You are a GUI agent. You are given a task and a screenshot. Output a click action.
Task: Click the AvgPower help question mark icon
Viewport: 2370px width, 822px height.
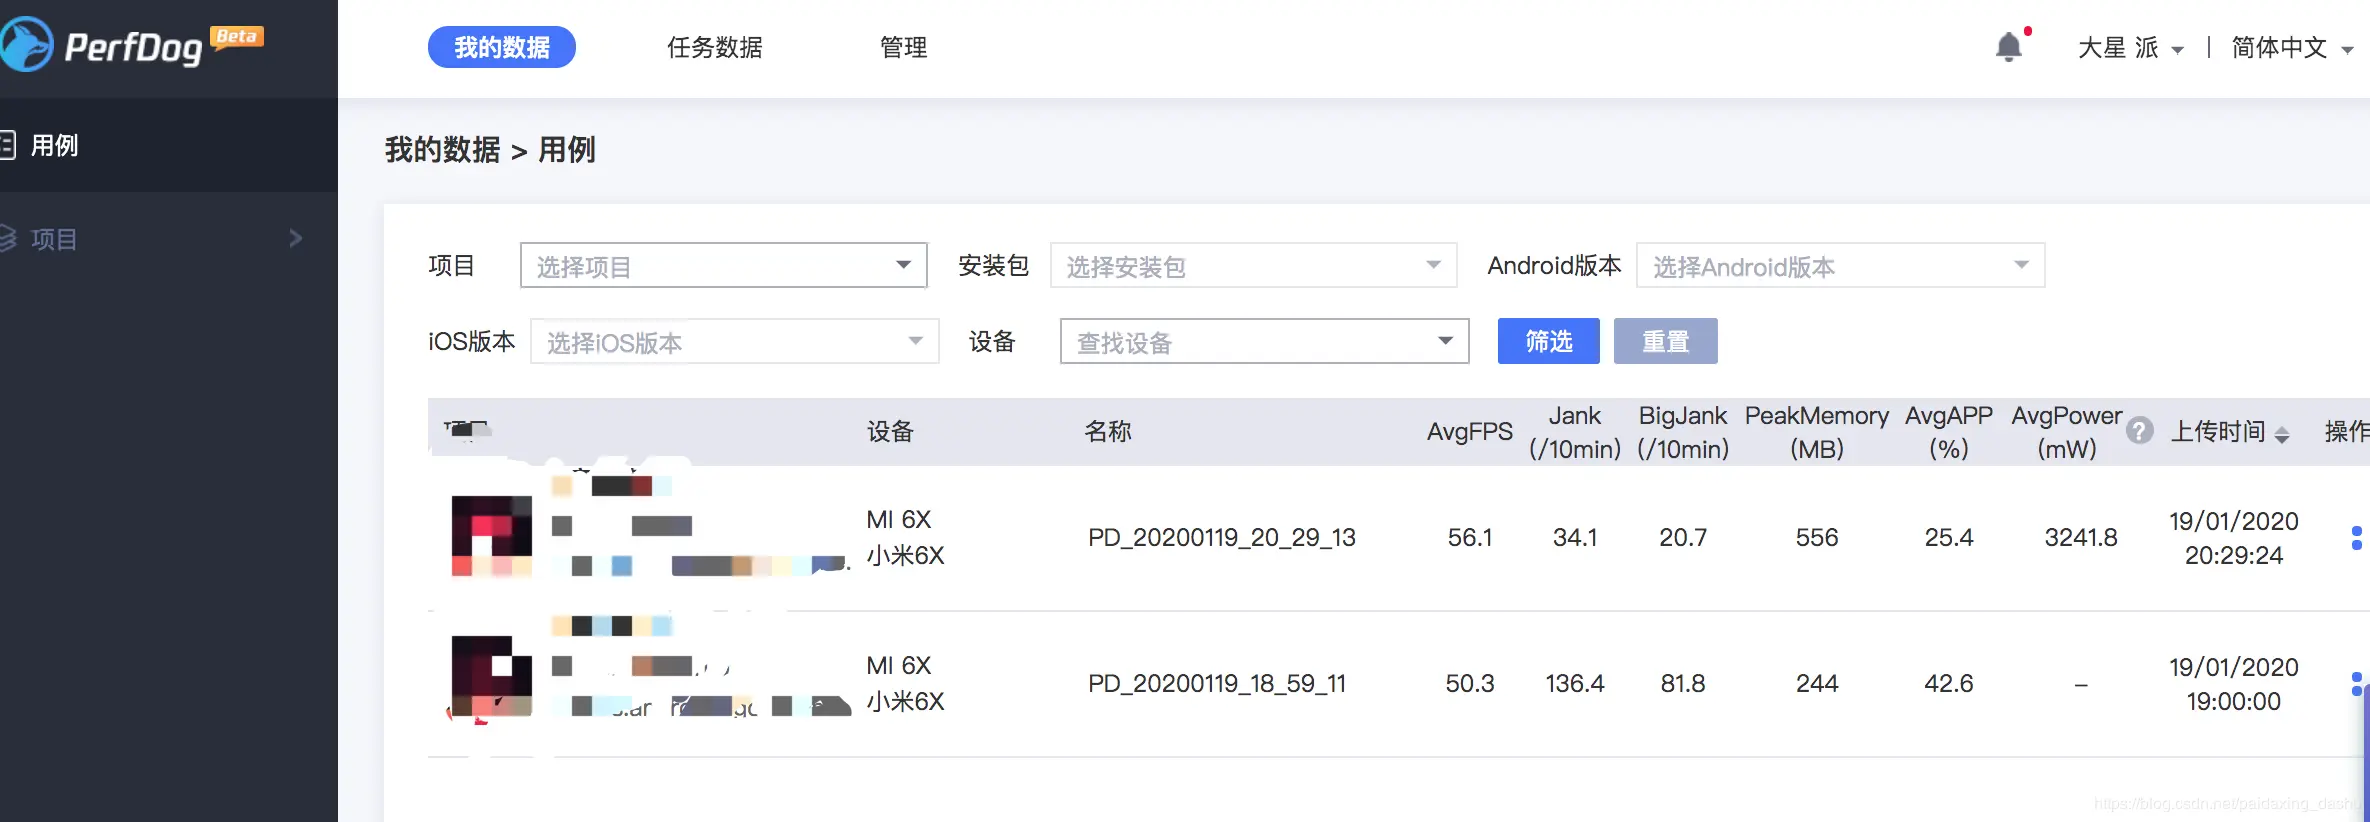click(2139, 431)
